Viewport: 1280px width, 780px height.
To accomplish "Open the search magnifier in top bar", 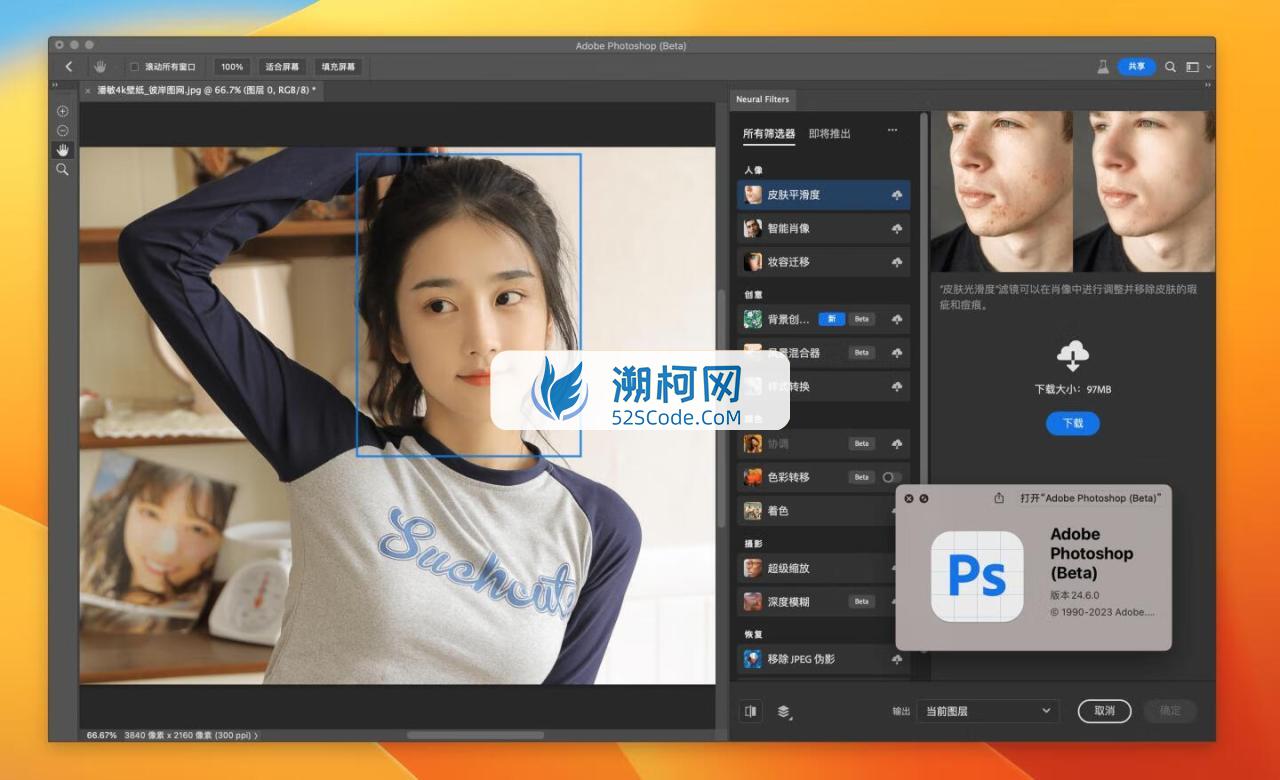I will click(x=1170, y=67).
